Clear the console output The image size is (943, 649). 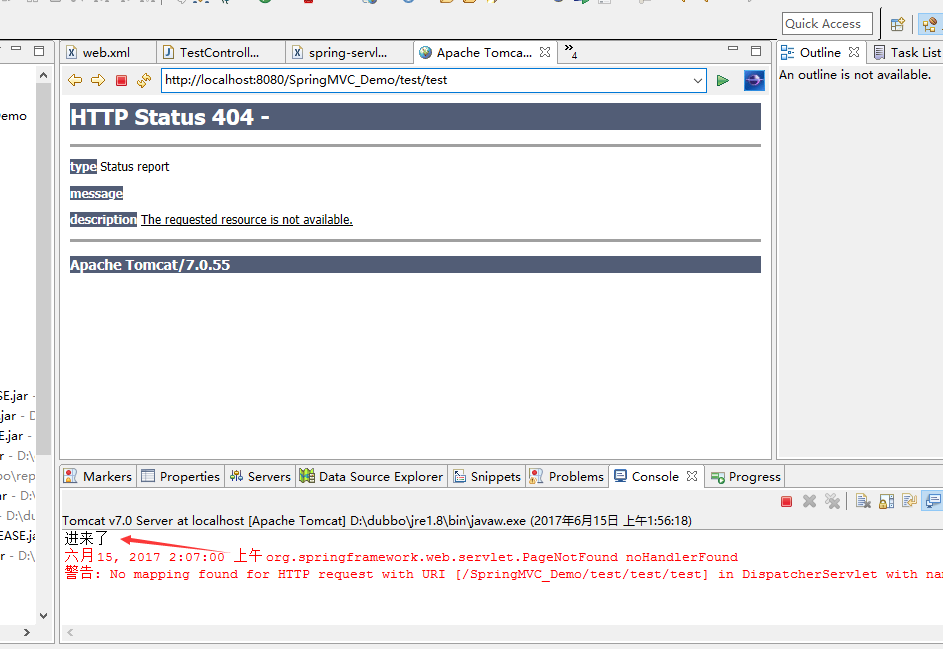tap(861, 501)
